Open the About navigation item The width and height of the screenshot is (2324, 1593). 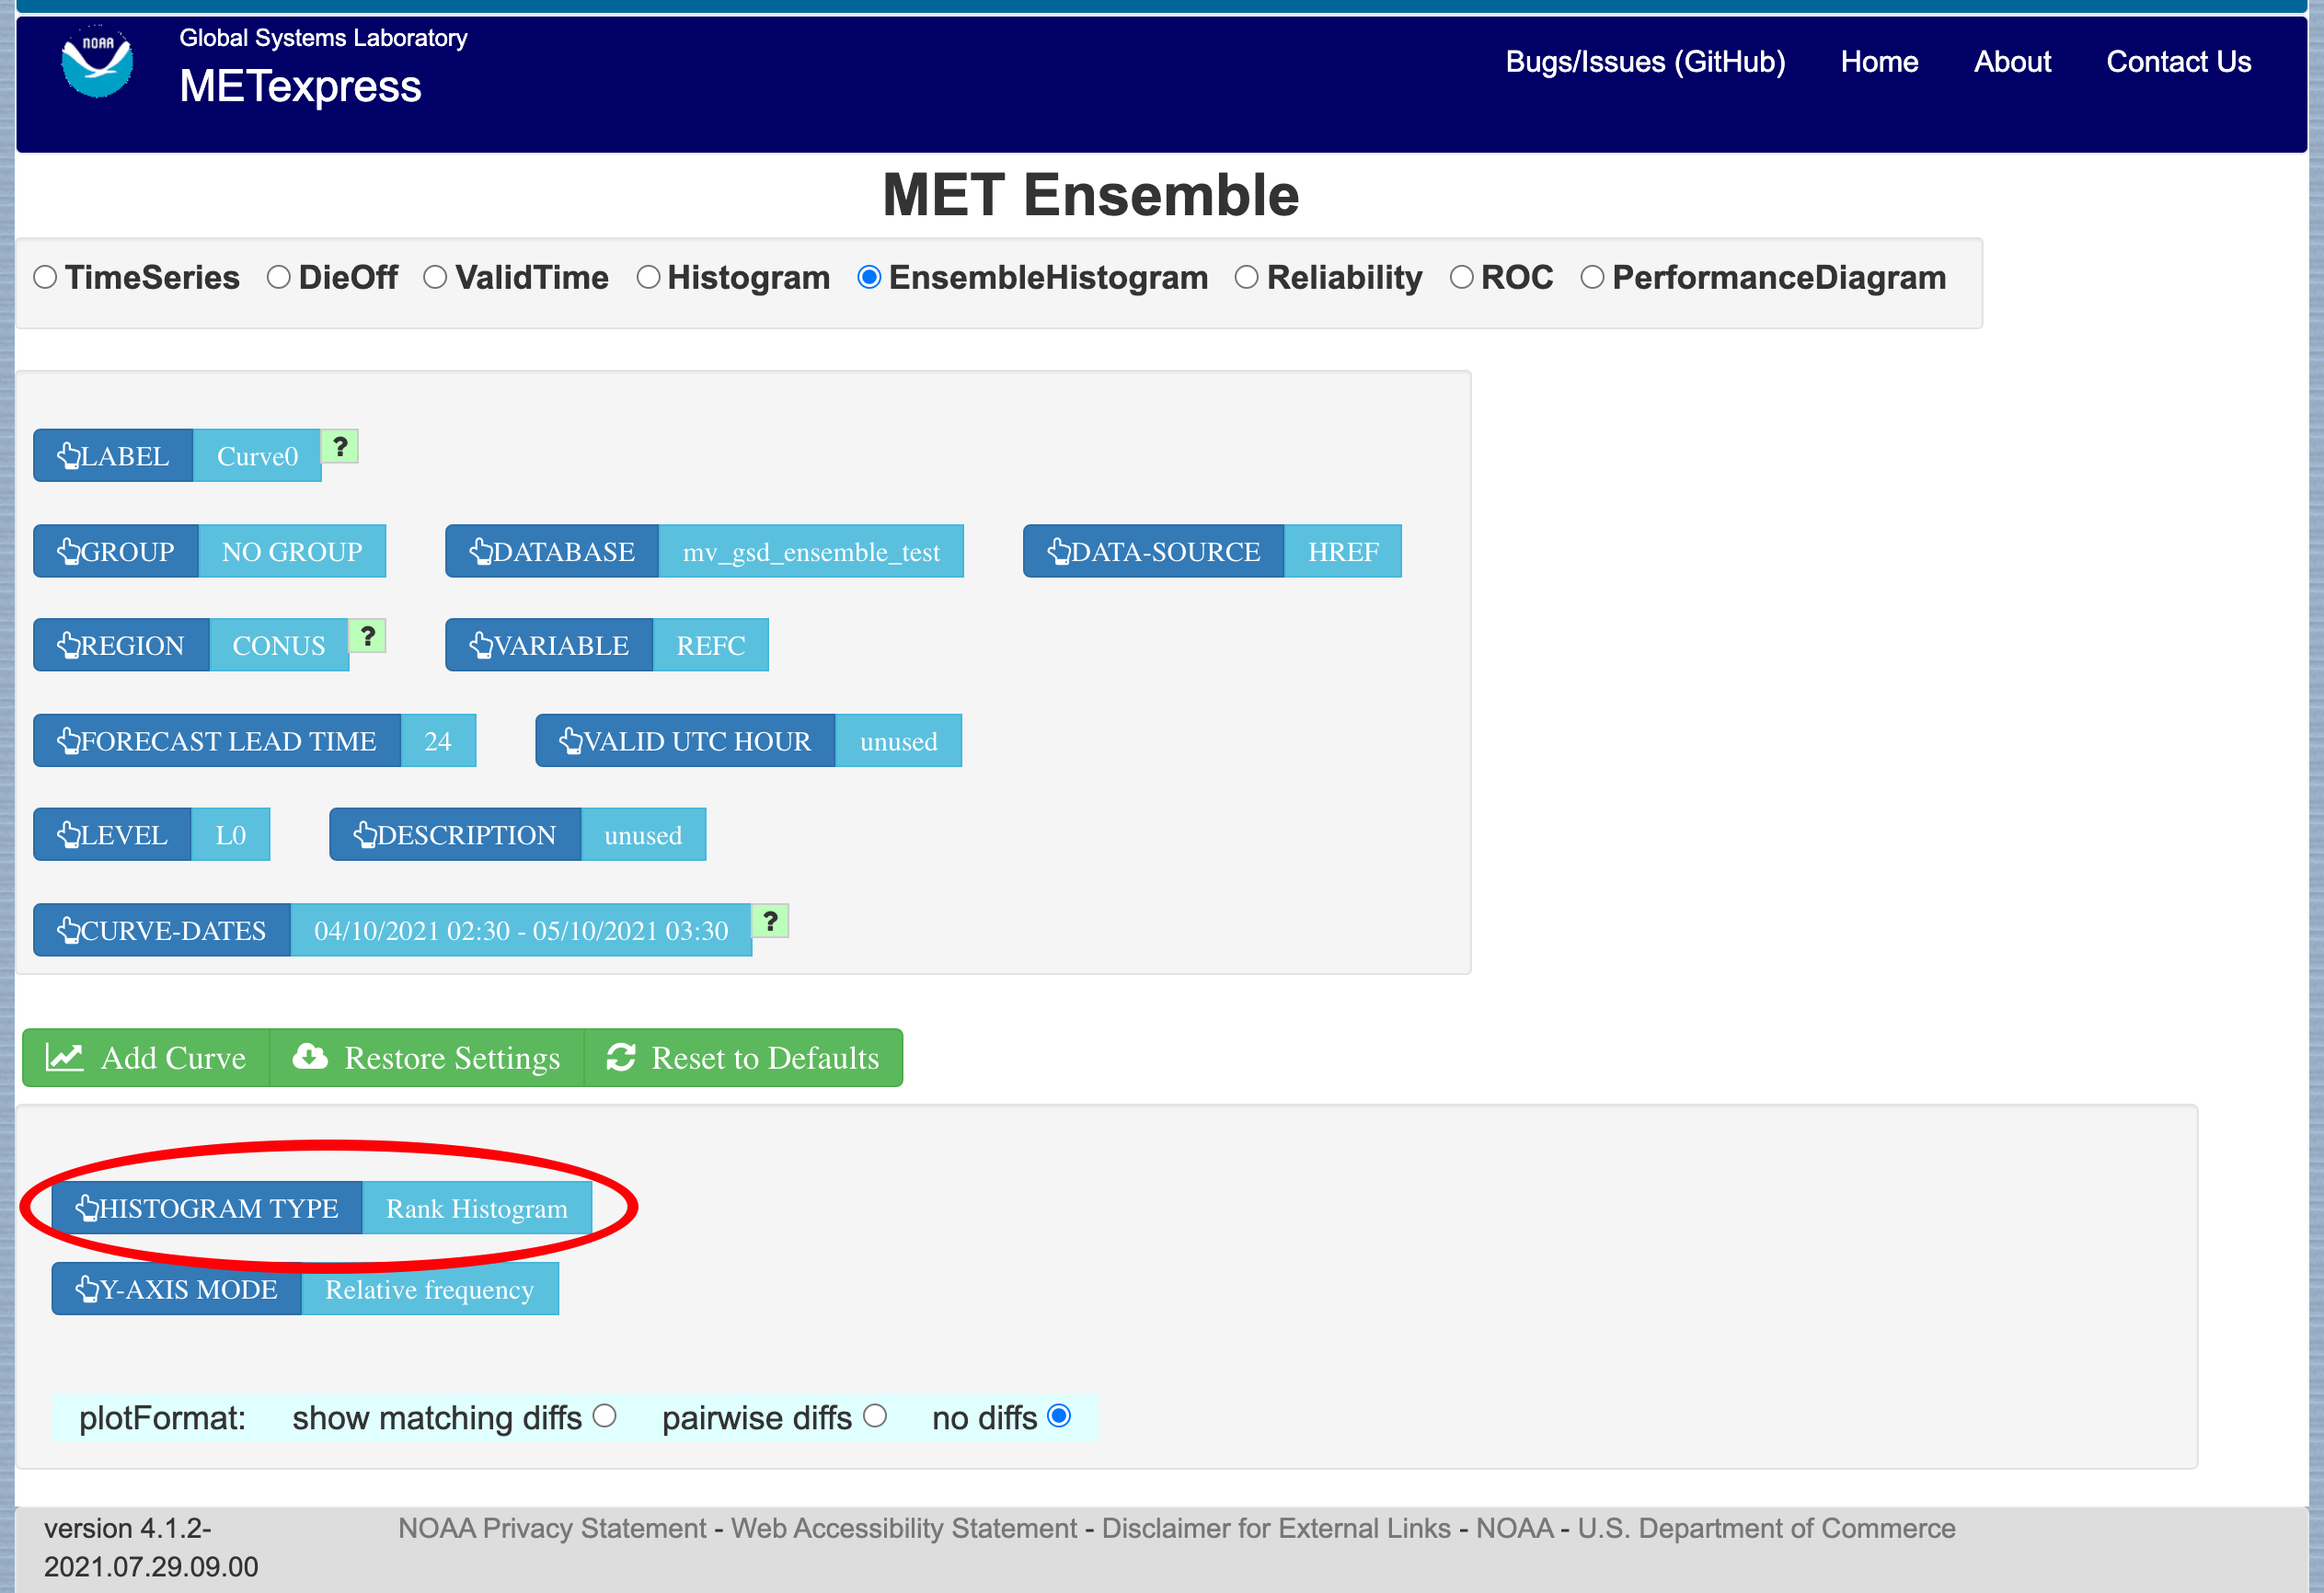(2012, 62)
